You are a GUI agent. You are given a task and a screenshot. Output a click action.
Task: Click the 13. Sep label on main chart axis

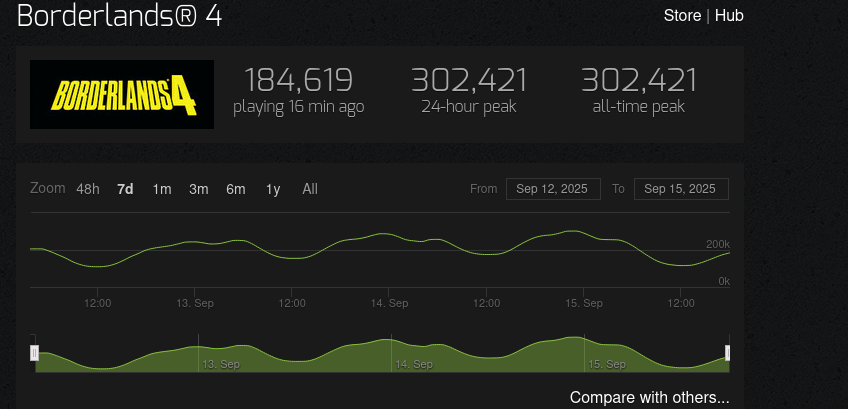(195, 304)
